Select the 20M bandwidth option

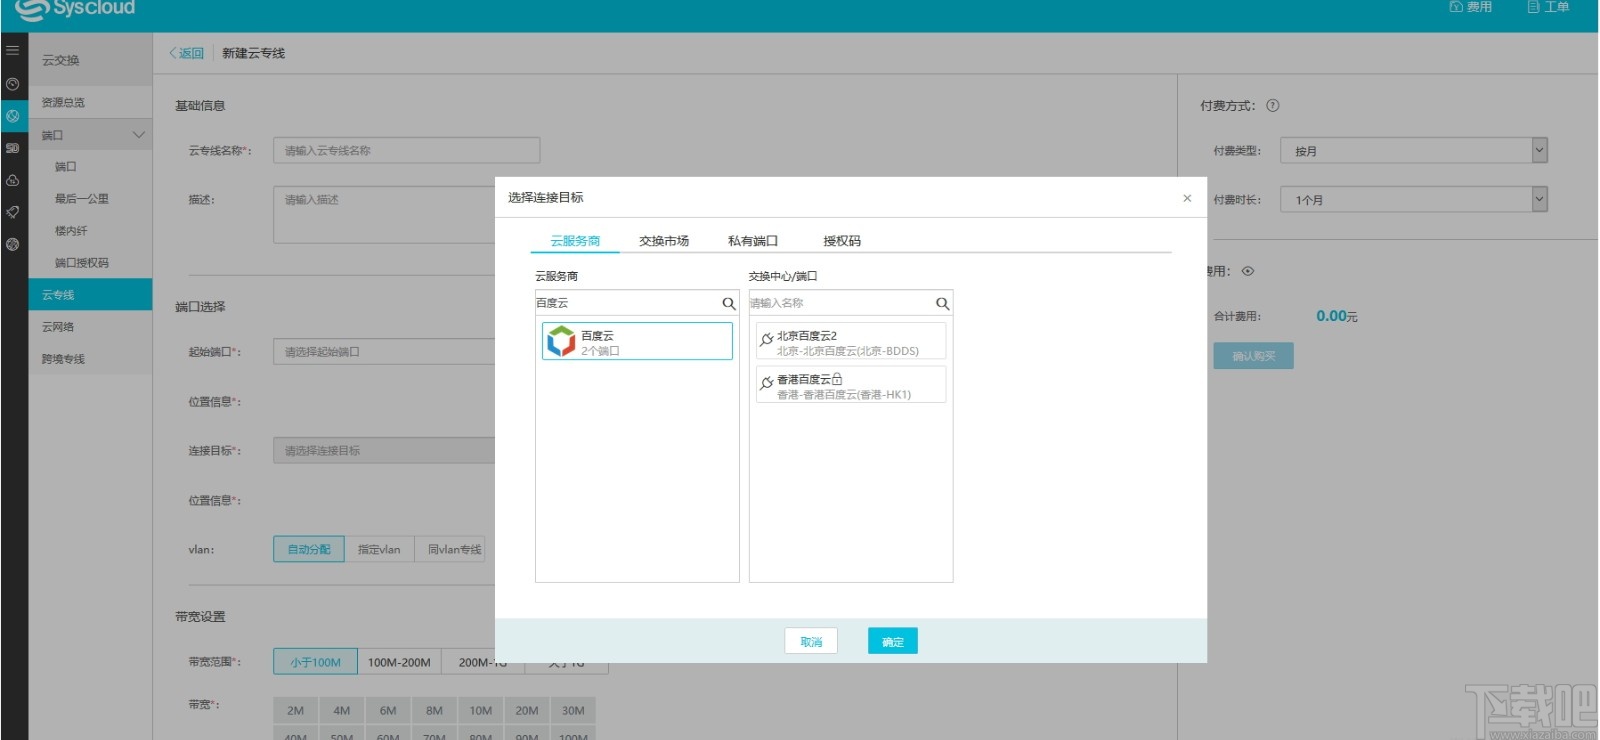coord(527,711)
